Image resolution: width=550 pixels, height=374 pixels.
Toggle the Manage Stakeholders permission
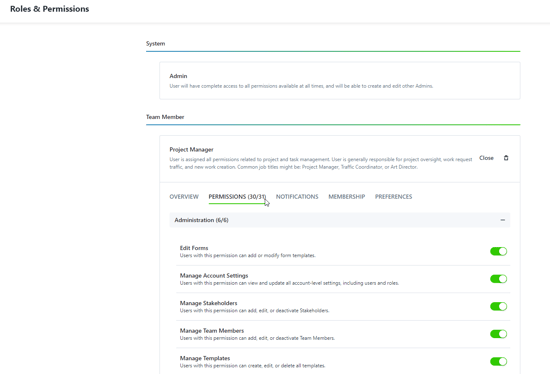tap(498, 306)
